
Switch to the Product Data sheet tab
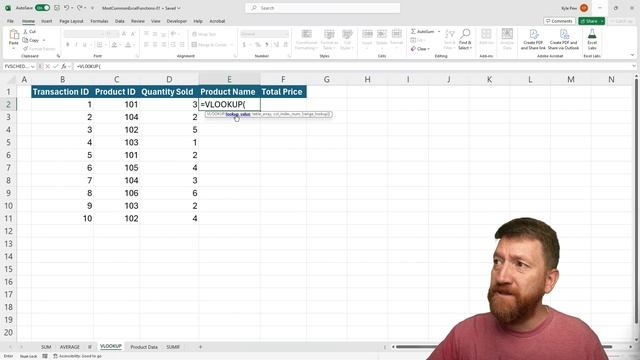coord(144,347)
